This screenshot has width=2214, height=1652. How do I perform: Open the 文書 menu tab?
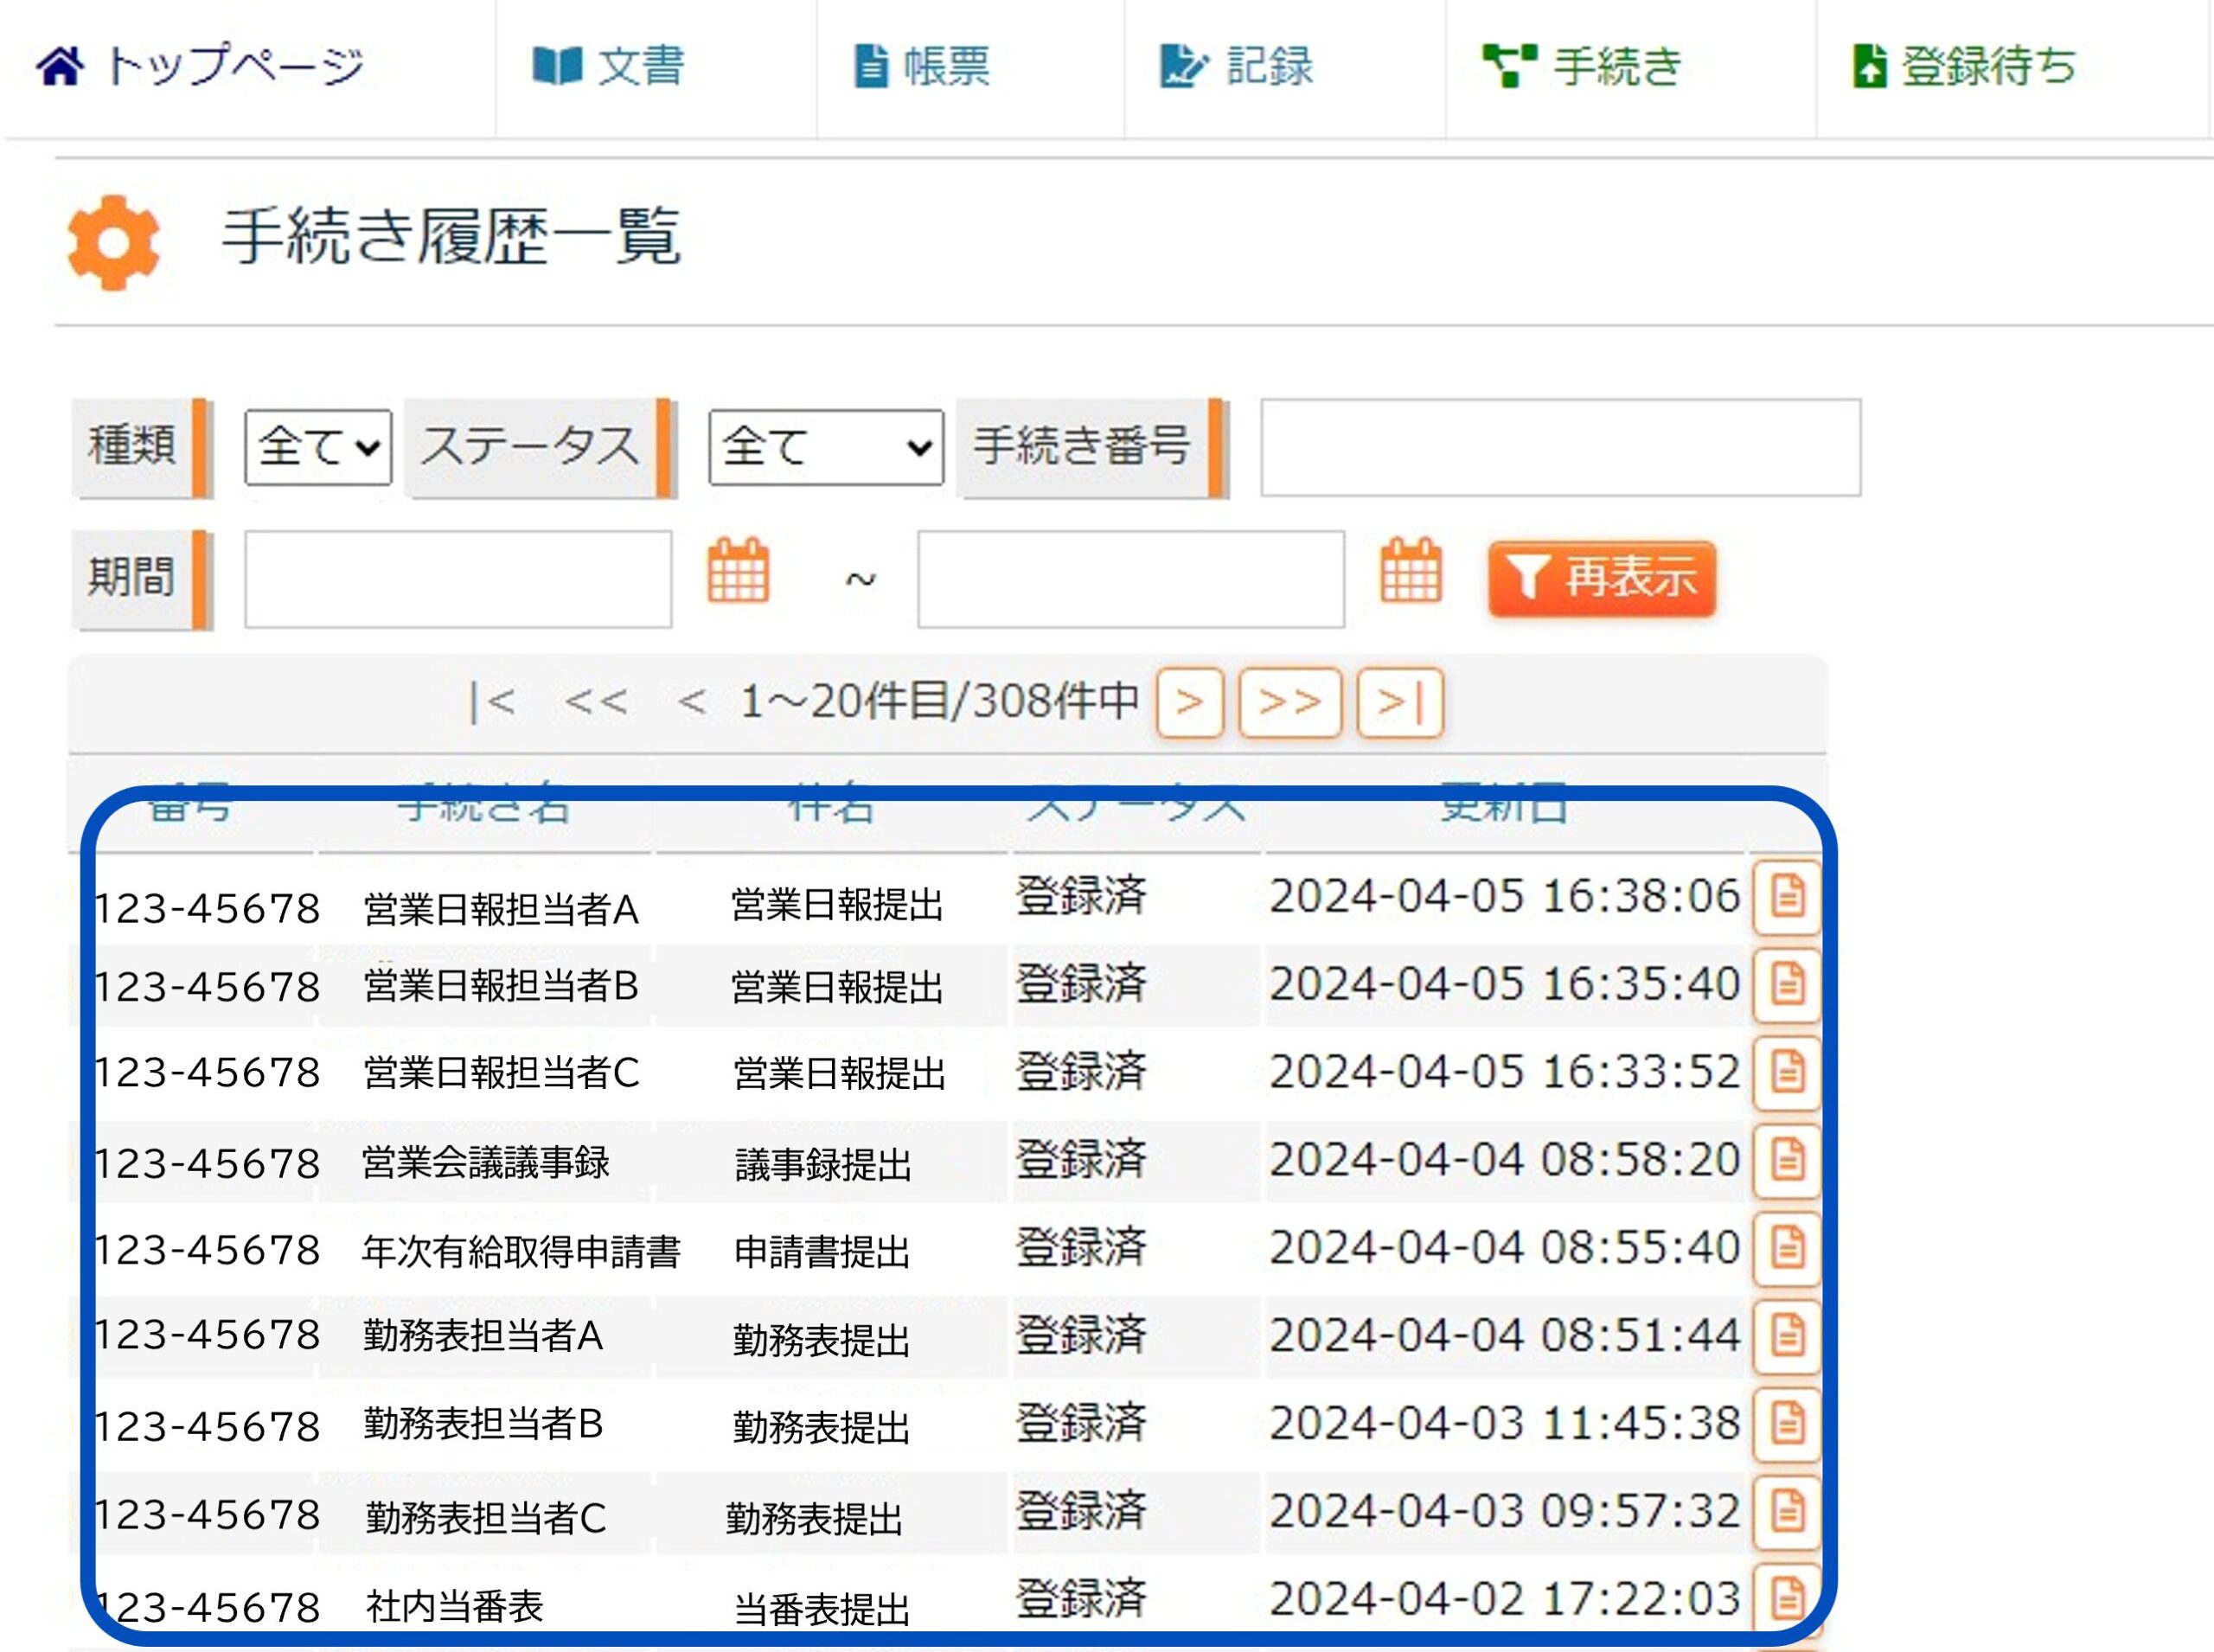coord(609,67)
